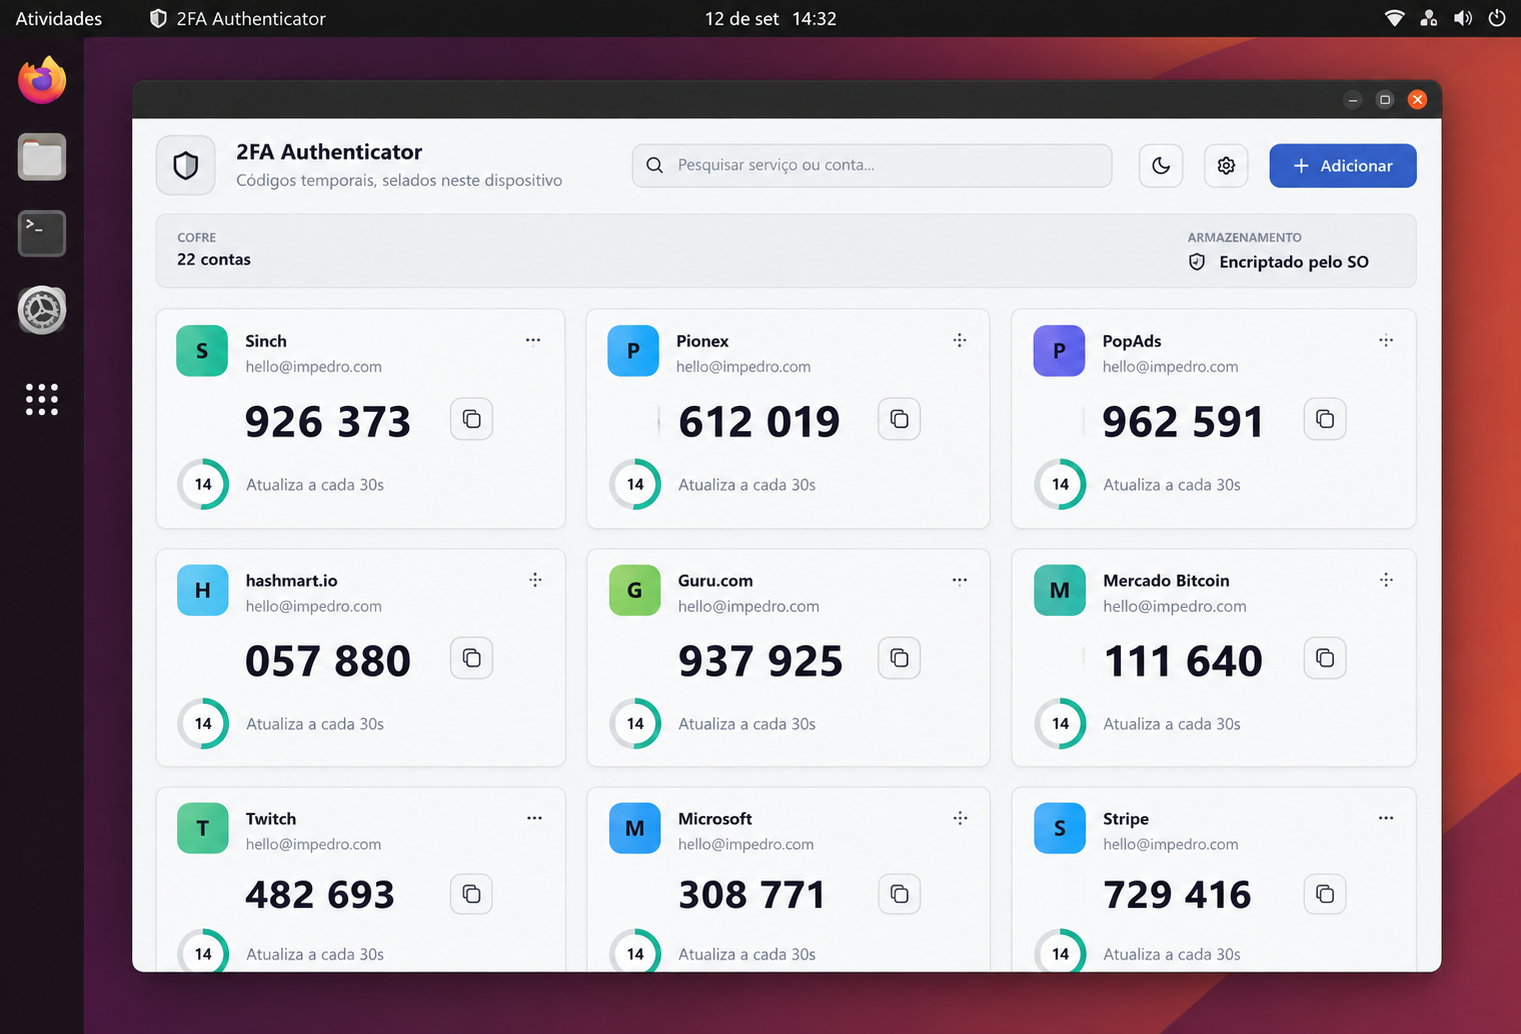This screenshot has width=1521, height=1034.
Task: Copy the Stripe code 729 416
Action: 1325,894
